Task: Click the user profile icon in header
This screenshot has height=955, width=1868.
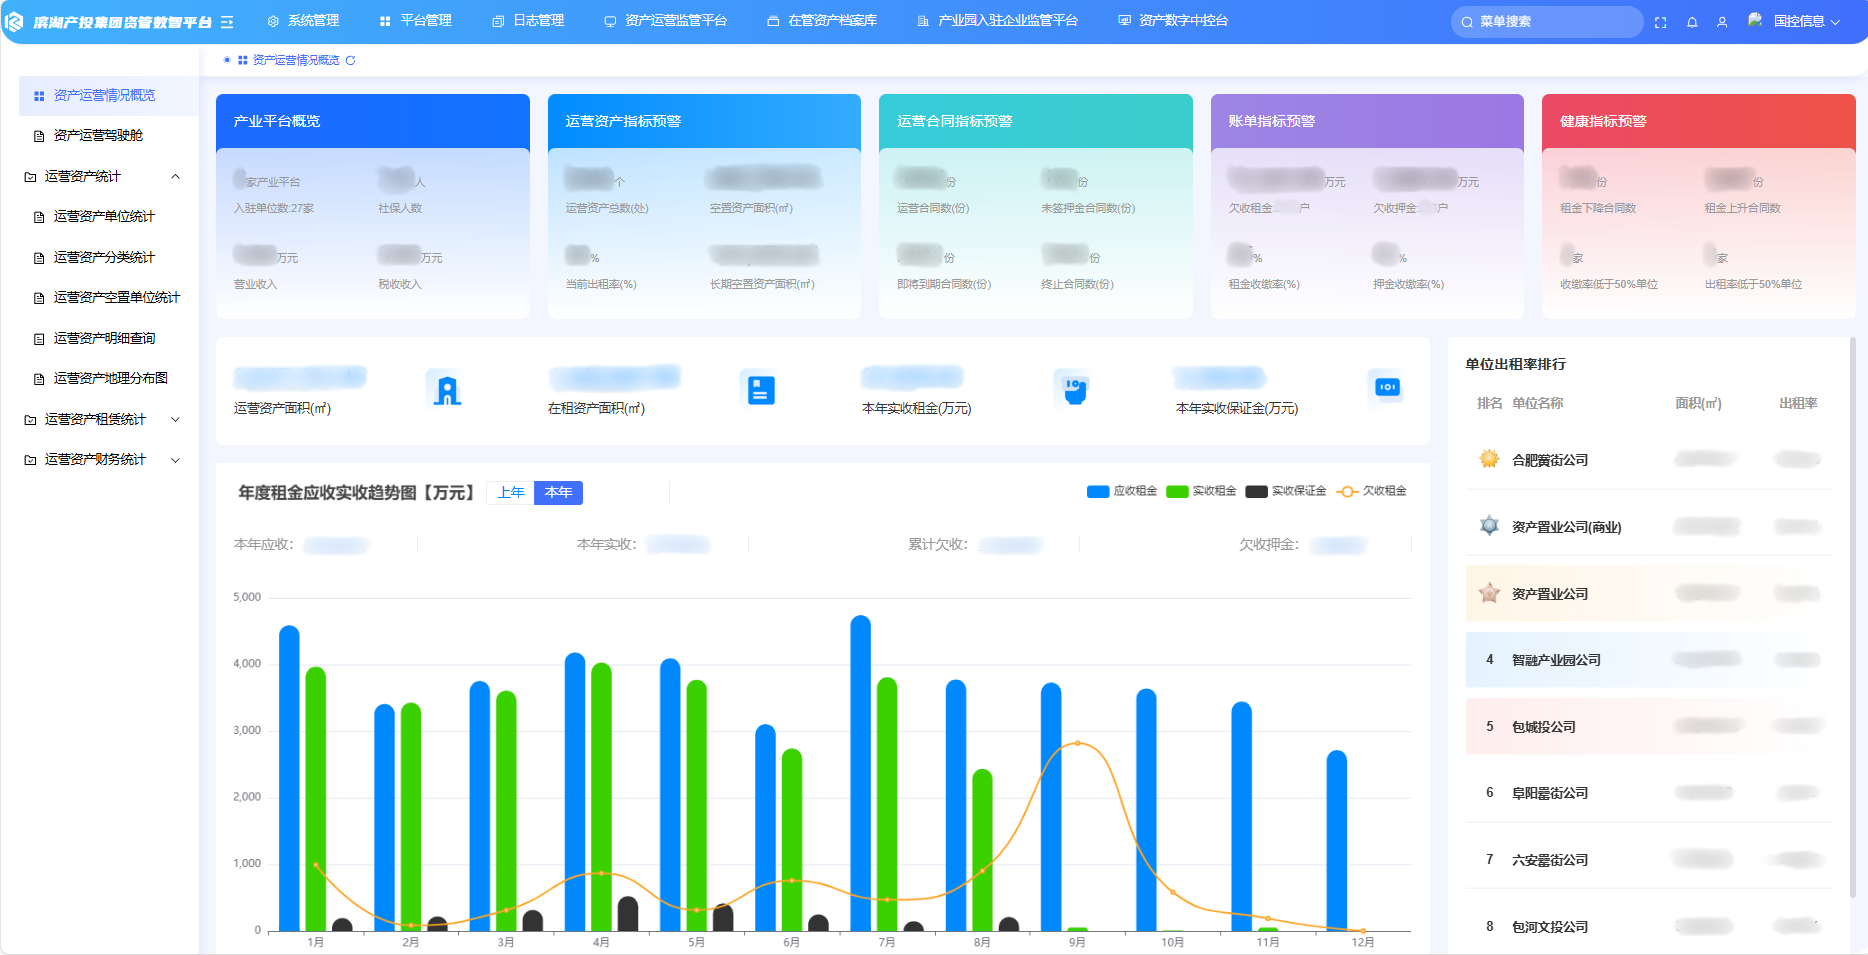Action: coord(1722,22)
